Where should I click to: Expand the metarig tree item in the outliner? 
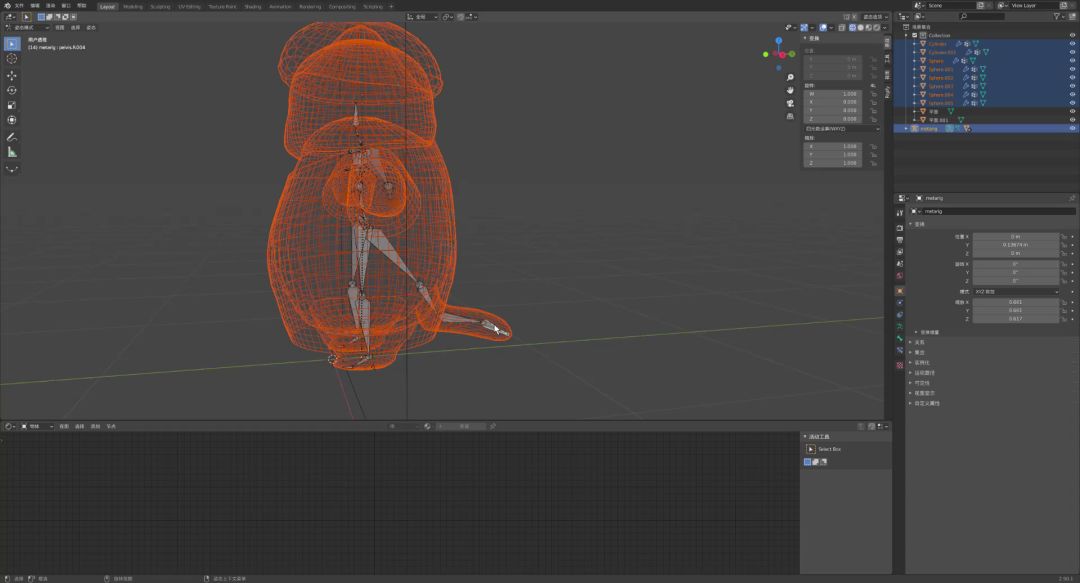coord(907,128)
